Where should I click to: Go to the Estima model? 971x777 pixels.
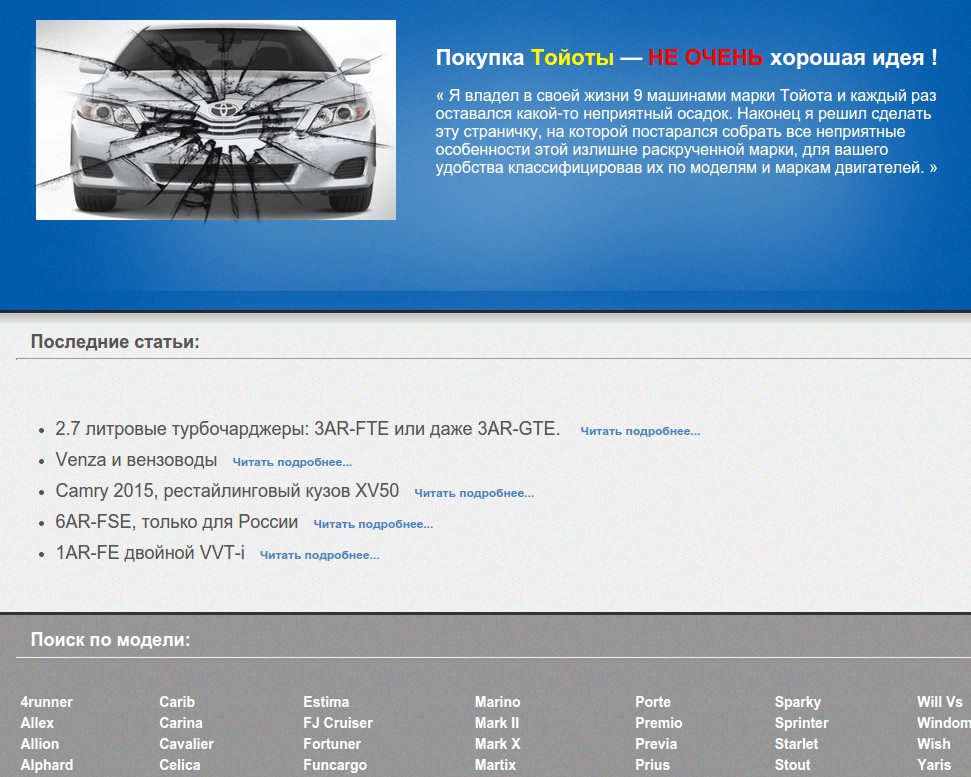326,702
